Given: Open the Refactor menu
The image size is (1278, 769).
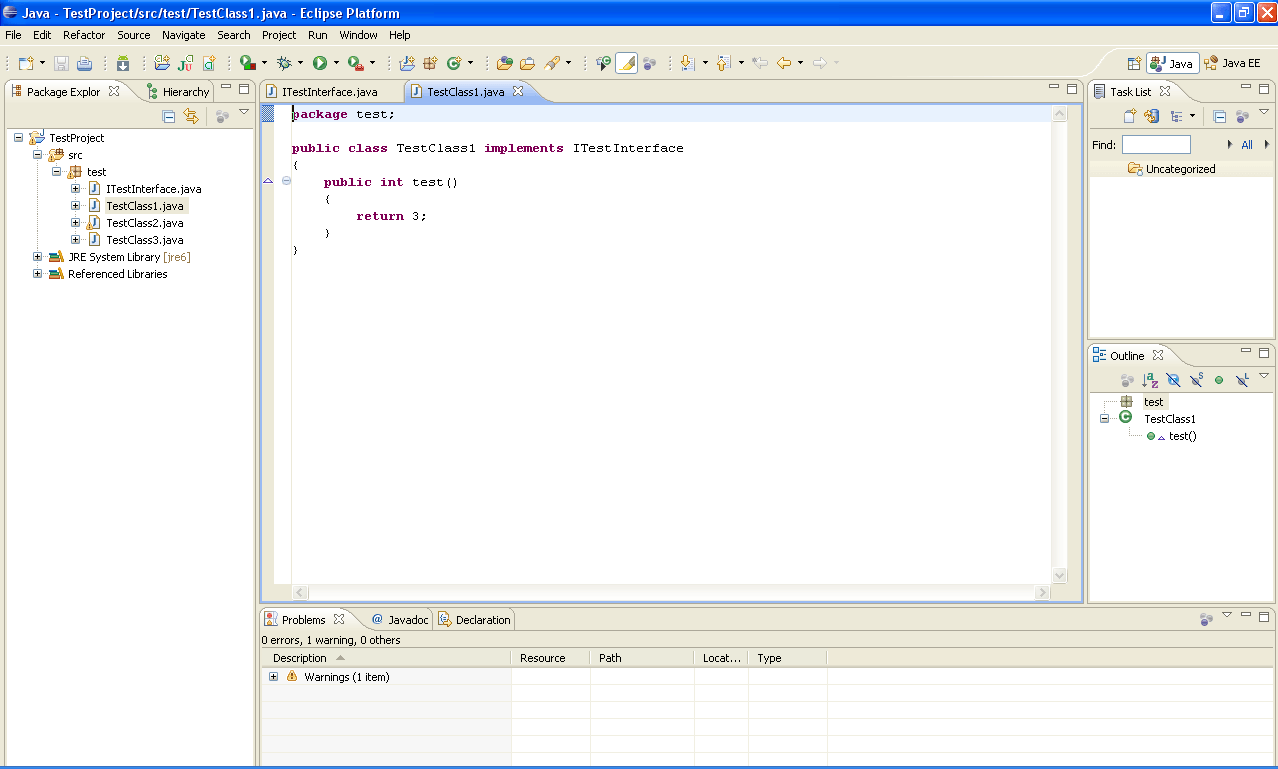Looking at the screenshot, I should [84, 35].
